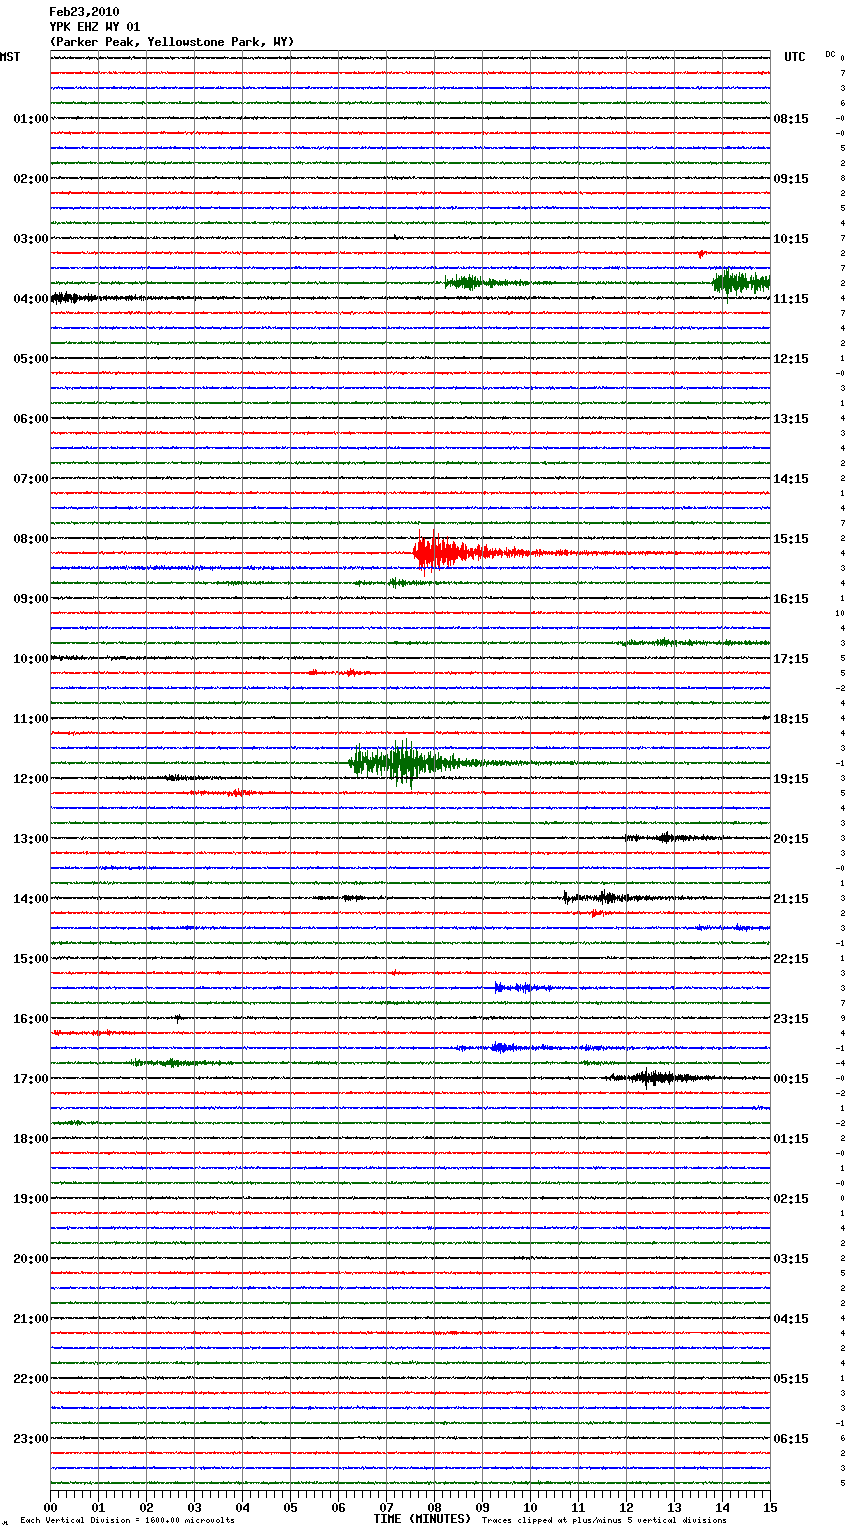The width and height of the screenshot is (850, 1534).
Task: Click the minute 08 tick label on the bottom axis
Action: (434, 1507)
